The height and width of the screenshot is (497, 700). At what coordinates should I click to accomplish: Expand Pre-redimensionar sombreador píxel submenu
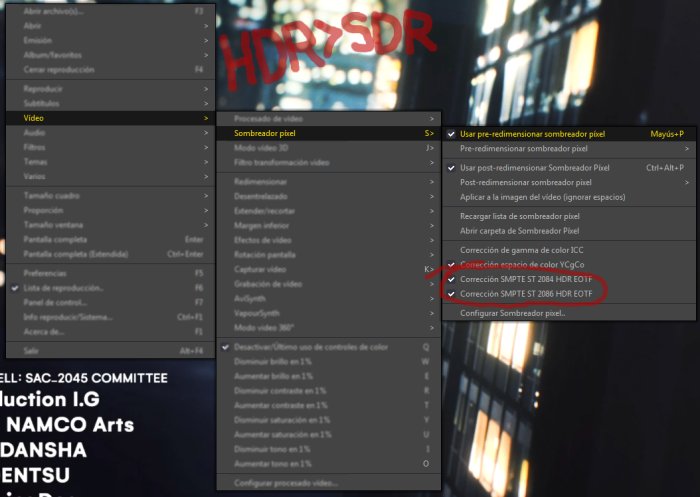(569, 149)
